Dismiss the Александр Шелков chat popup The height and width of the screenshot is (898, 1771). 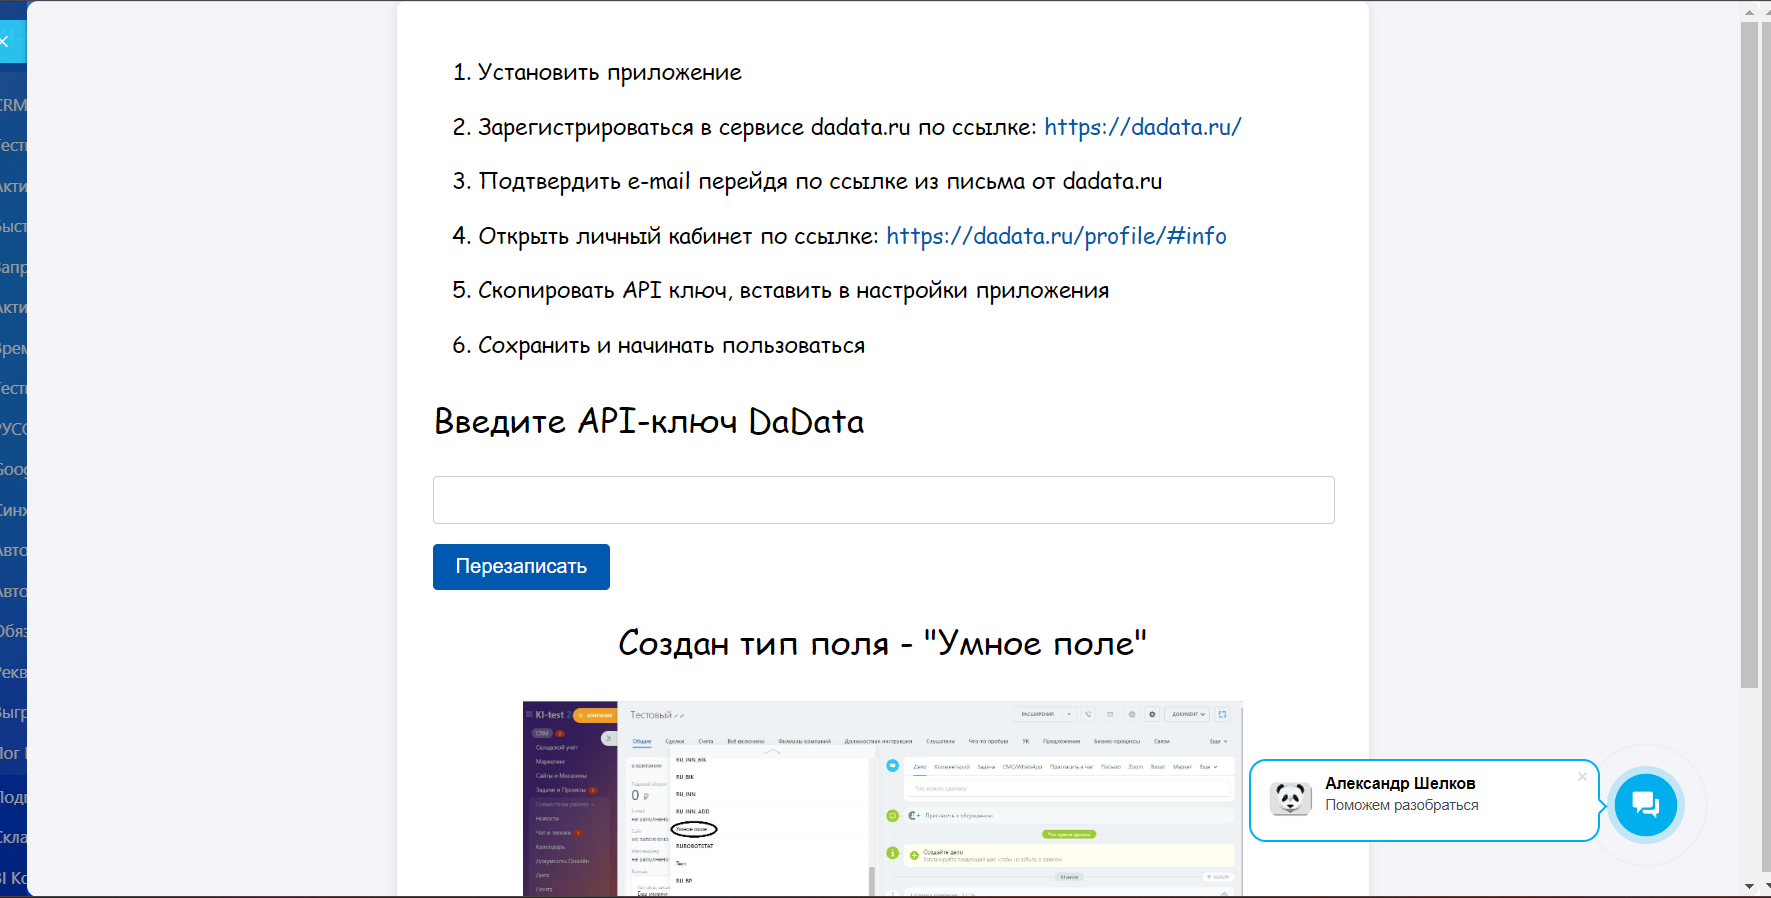point(1582,777)
